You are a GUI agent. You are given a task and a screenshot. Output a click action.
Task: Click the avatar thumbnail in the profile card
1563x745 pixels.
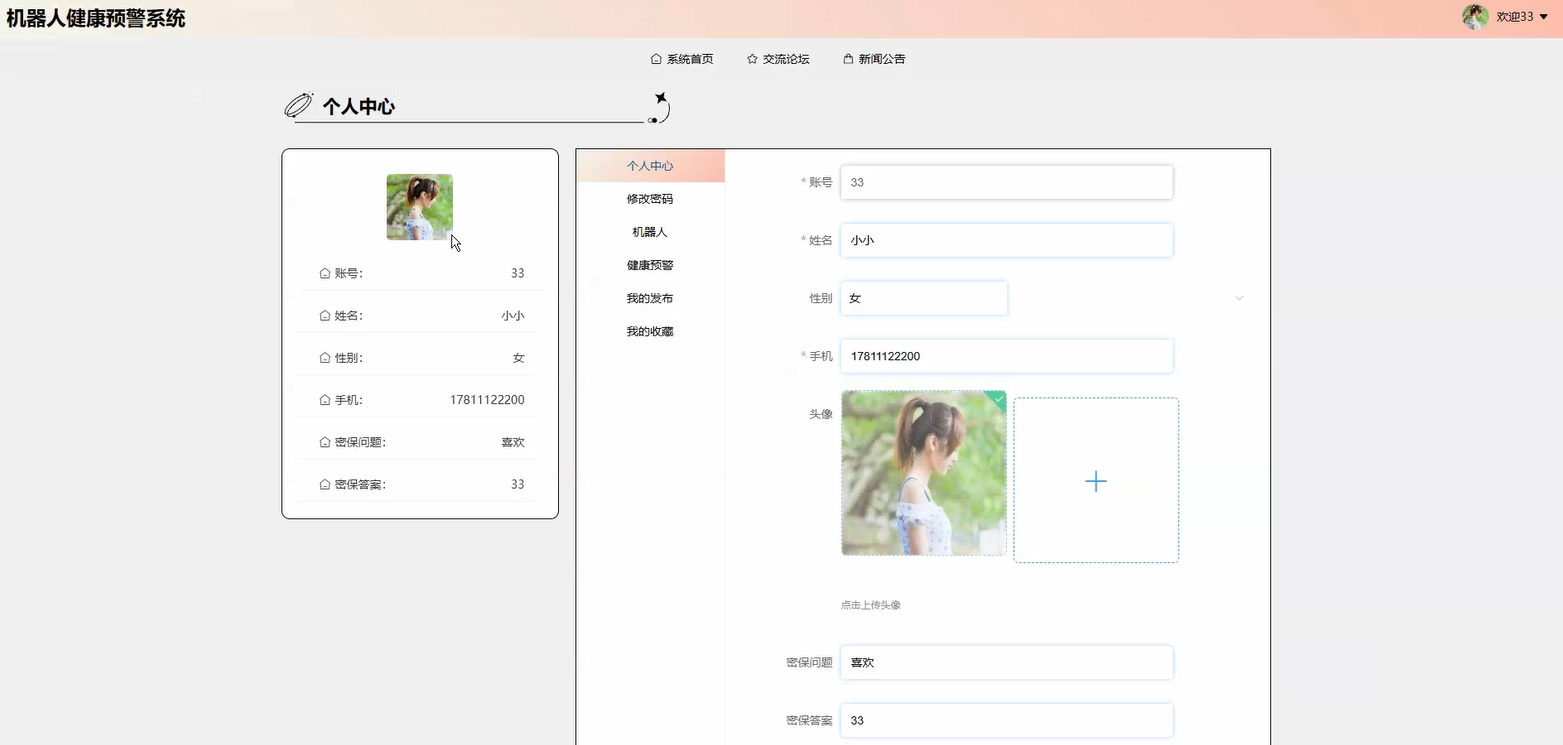tap(419, 206)
